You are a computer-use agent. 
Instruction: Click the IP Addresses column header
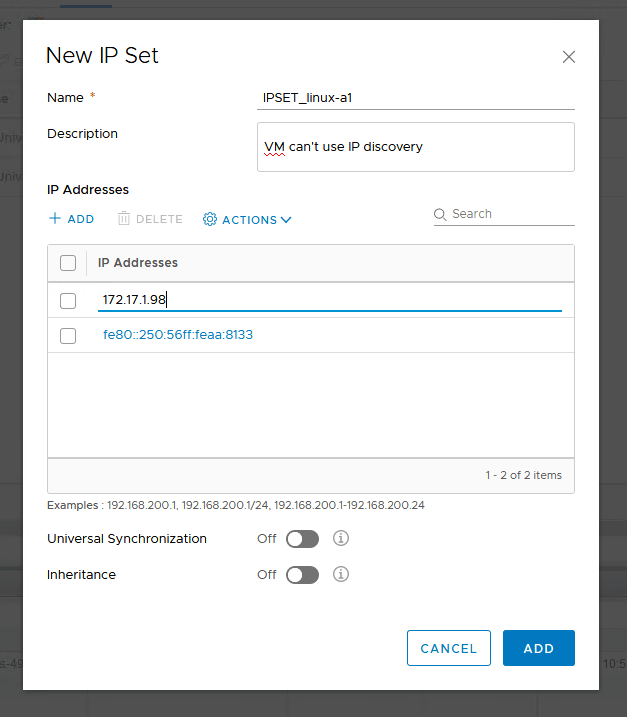point(138,263)
